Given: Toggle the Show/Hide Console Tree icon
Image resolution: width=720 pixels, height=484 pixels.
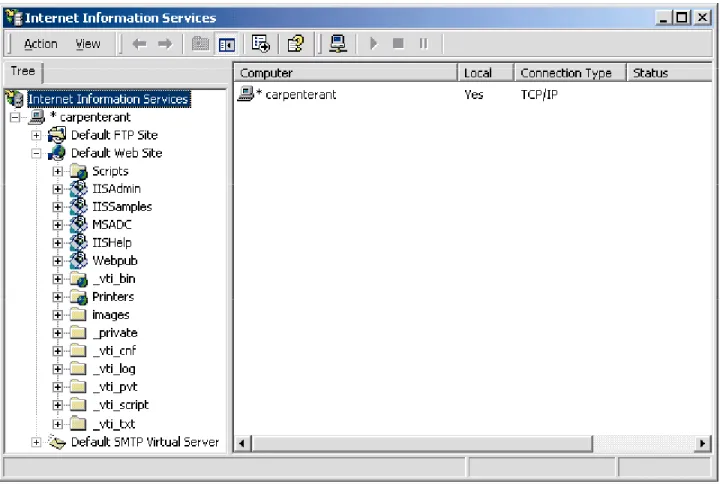Looking at the screenshot, I should [x=227, y=45].
